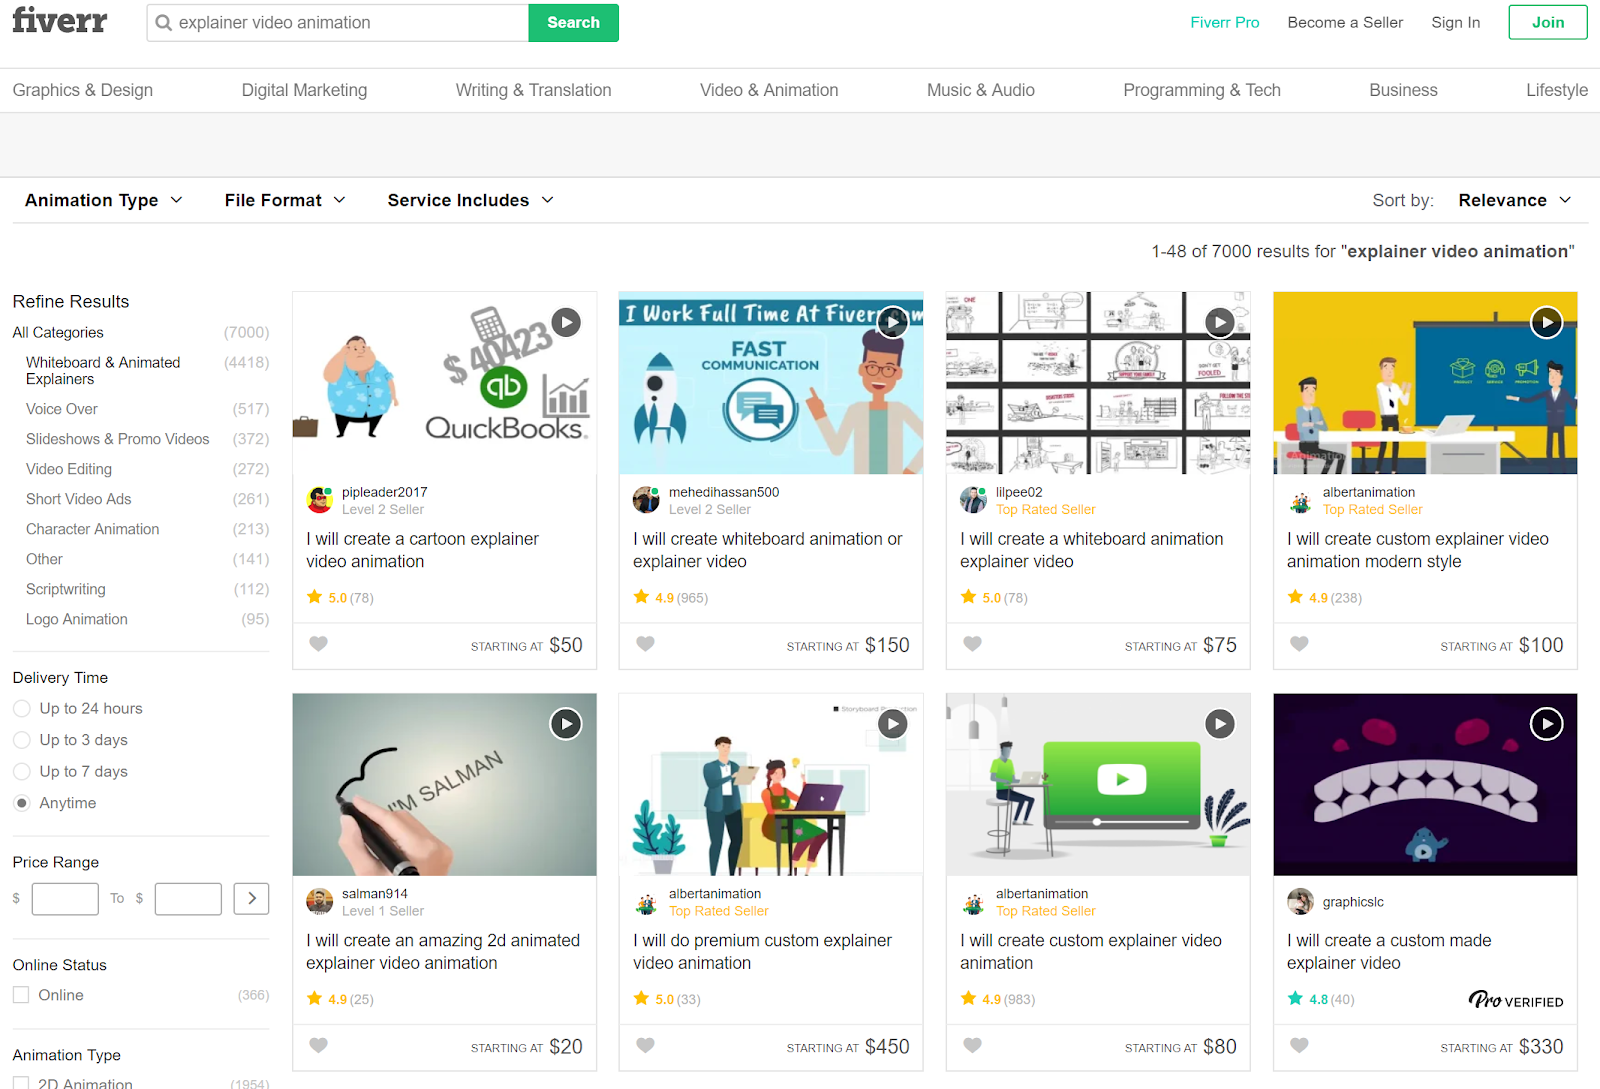Open lilpee02's seller avatar
Image resolution: width=1600 pixels, height=1089 pixels.
point(974,500)
